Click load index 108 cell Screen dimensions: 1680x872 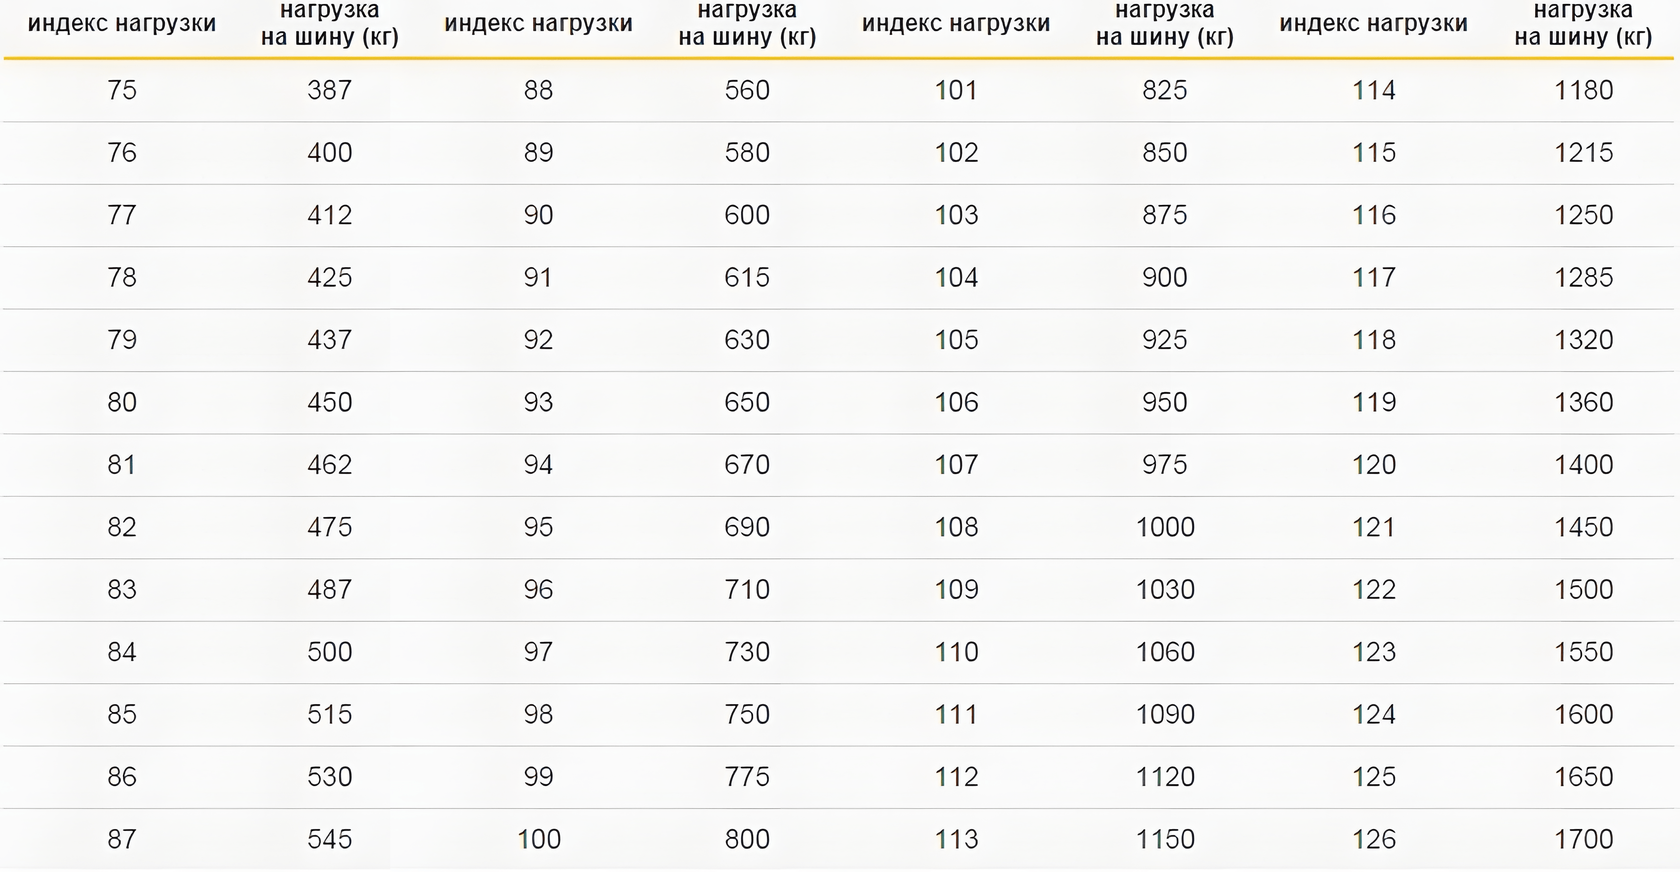click(x=956, y=527)
